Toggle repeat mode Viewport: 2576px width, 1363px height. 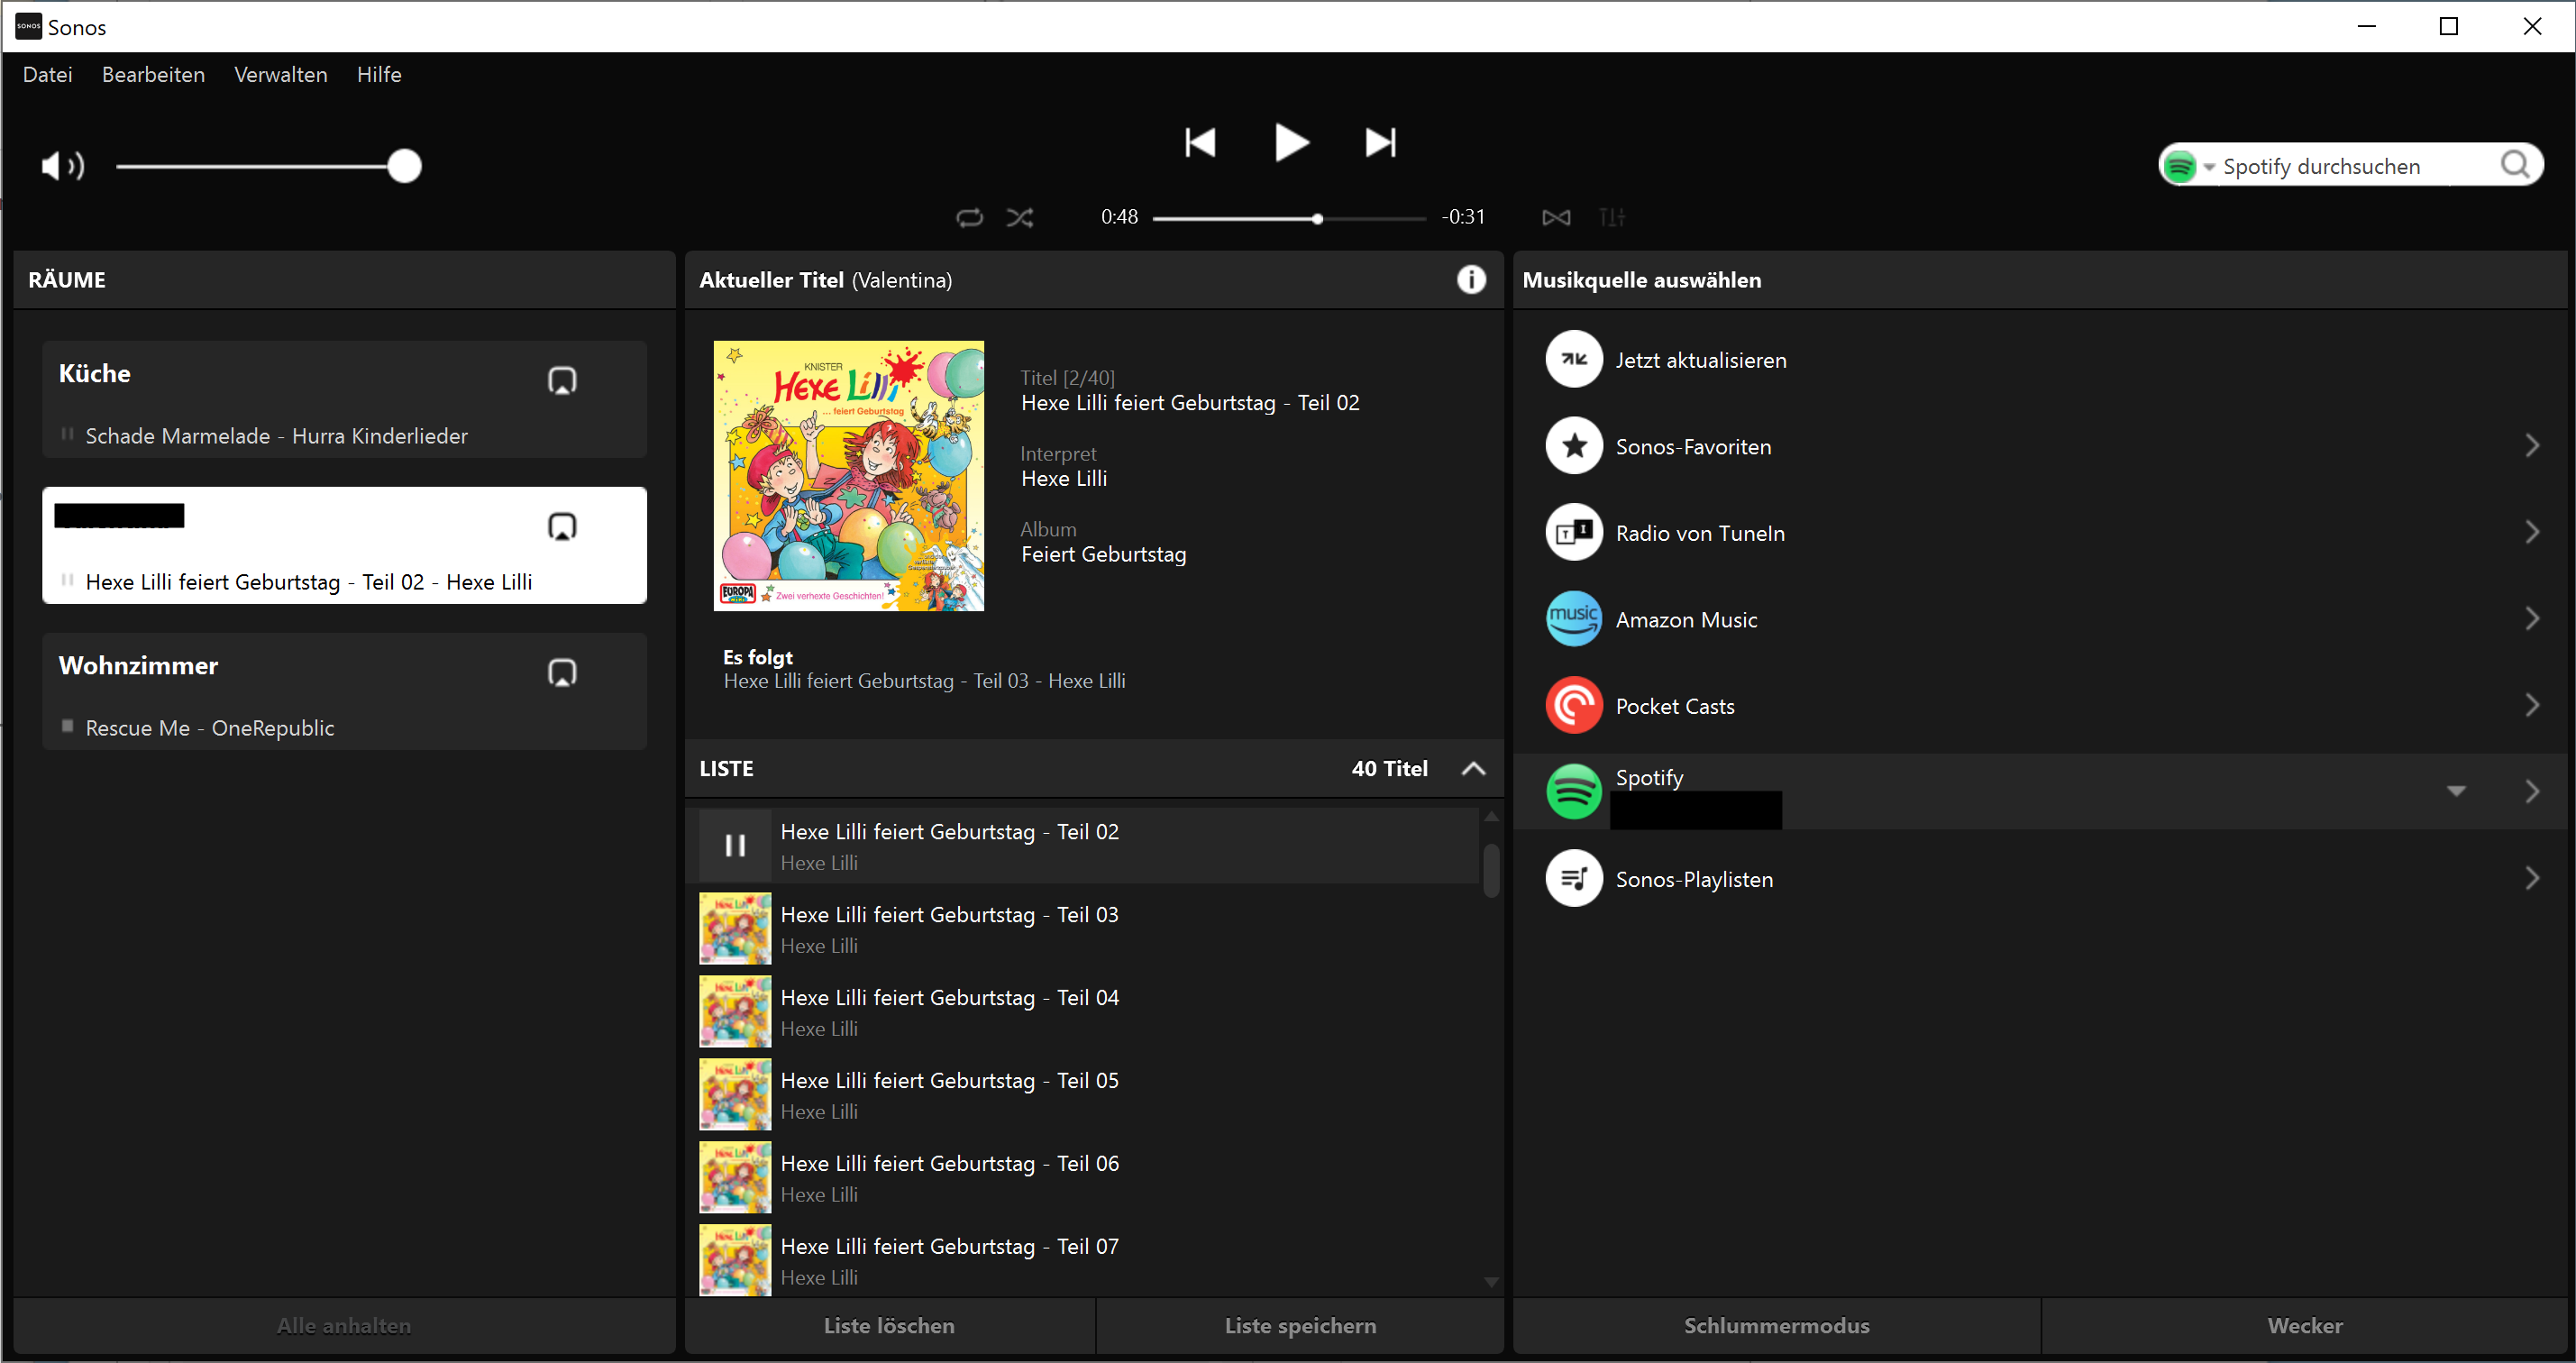(969, 217)
